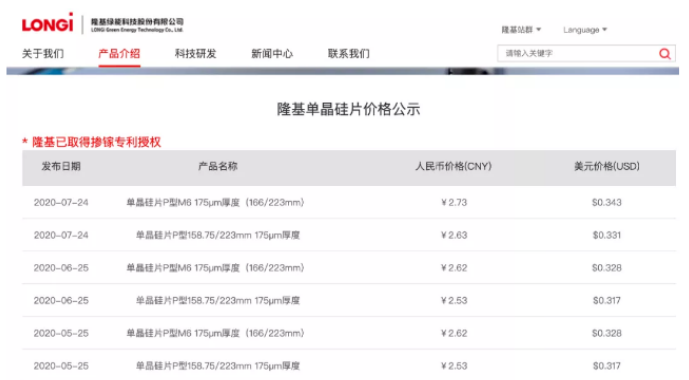Open the 隆基站群 dropdown
Screen dimensions: 689x380
521,29
